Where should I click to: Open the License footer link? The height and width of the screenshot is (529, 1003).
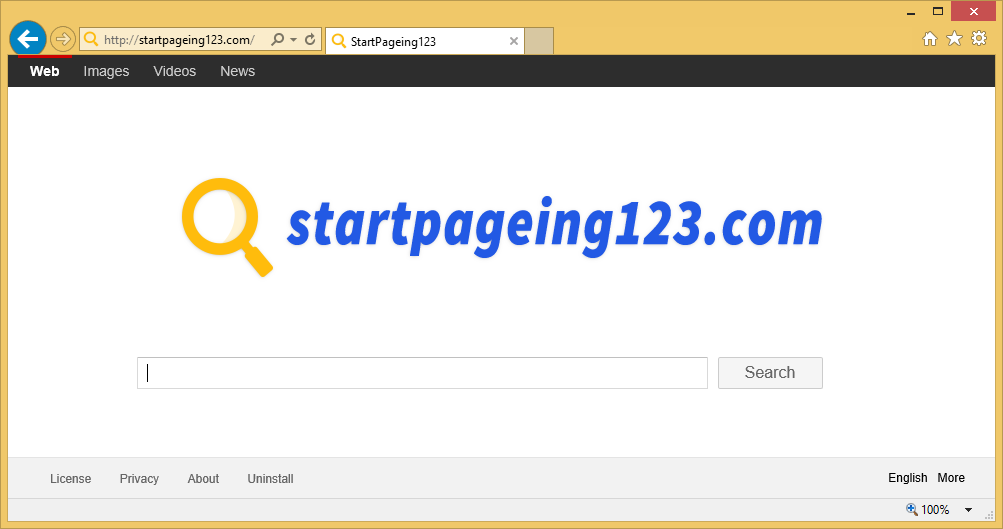[70, 478]
